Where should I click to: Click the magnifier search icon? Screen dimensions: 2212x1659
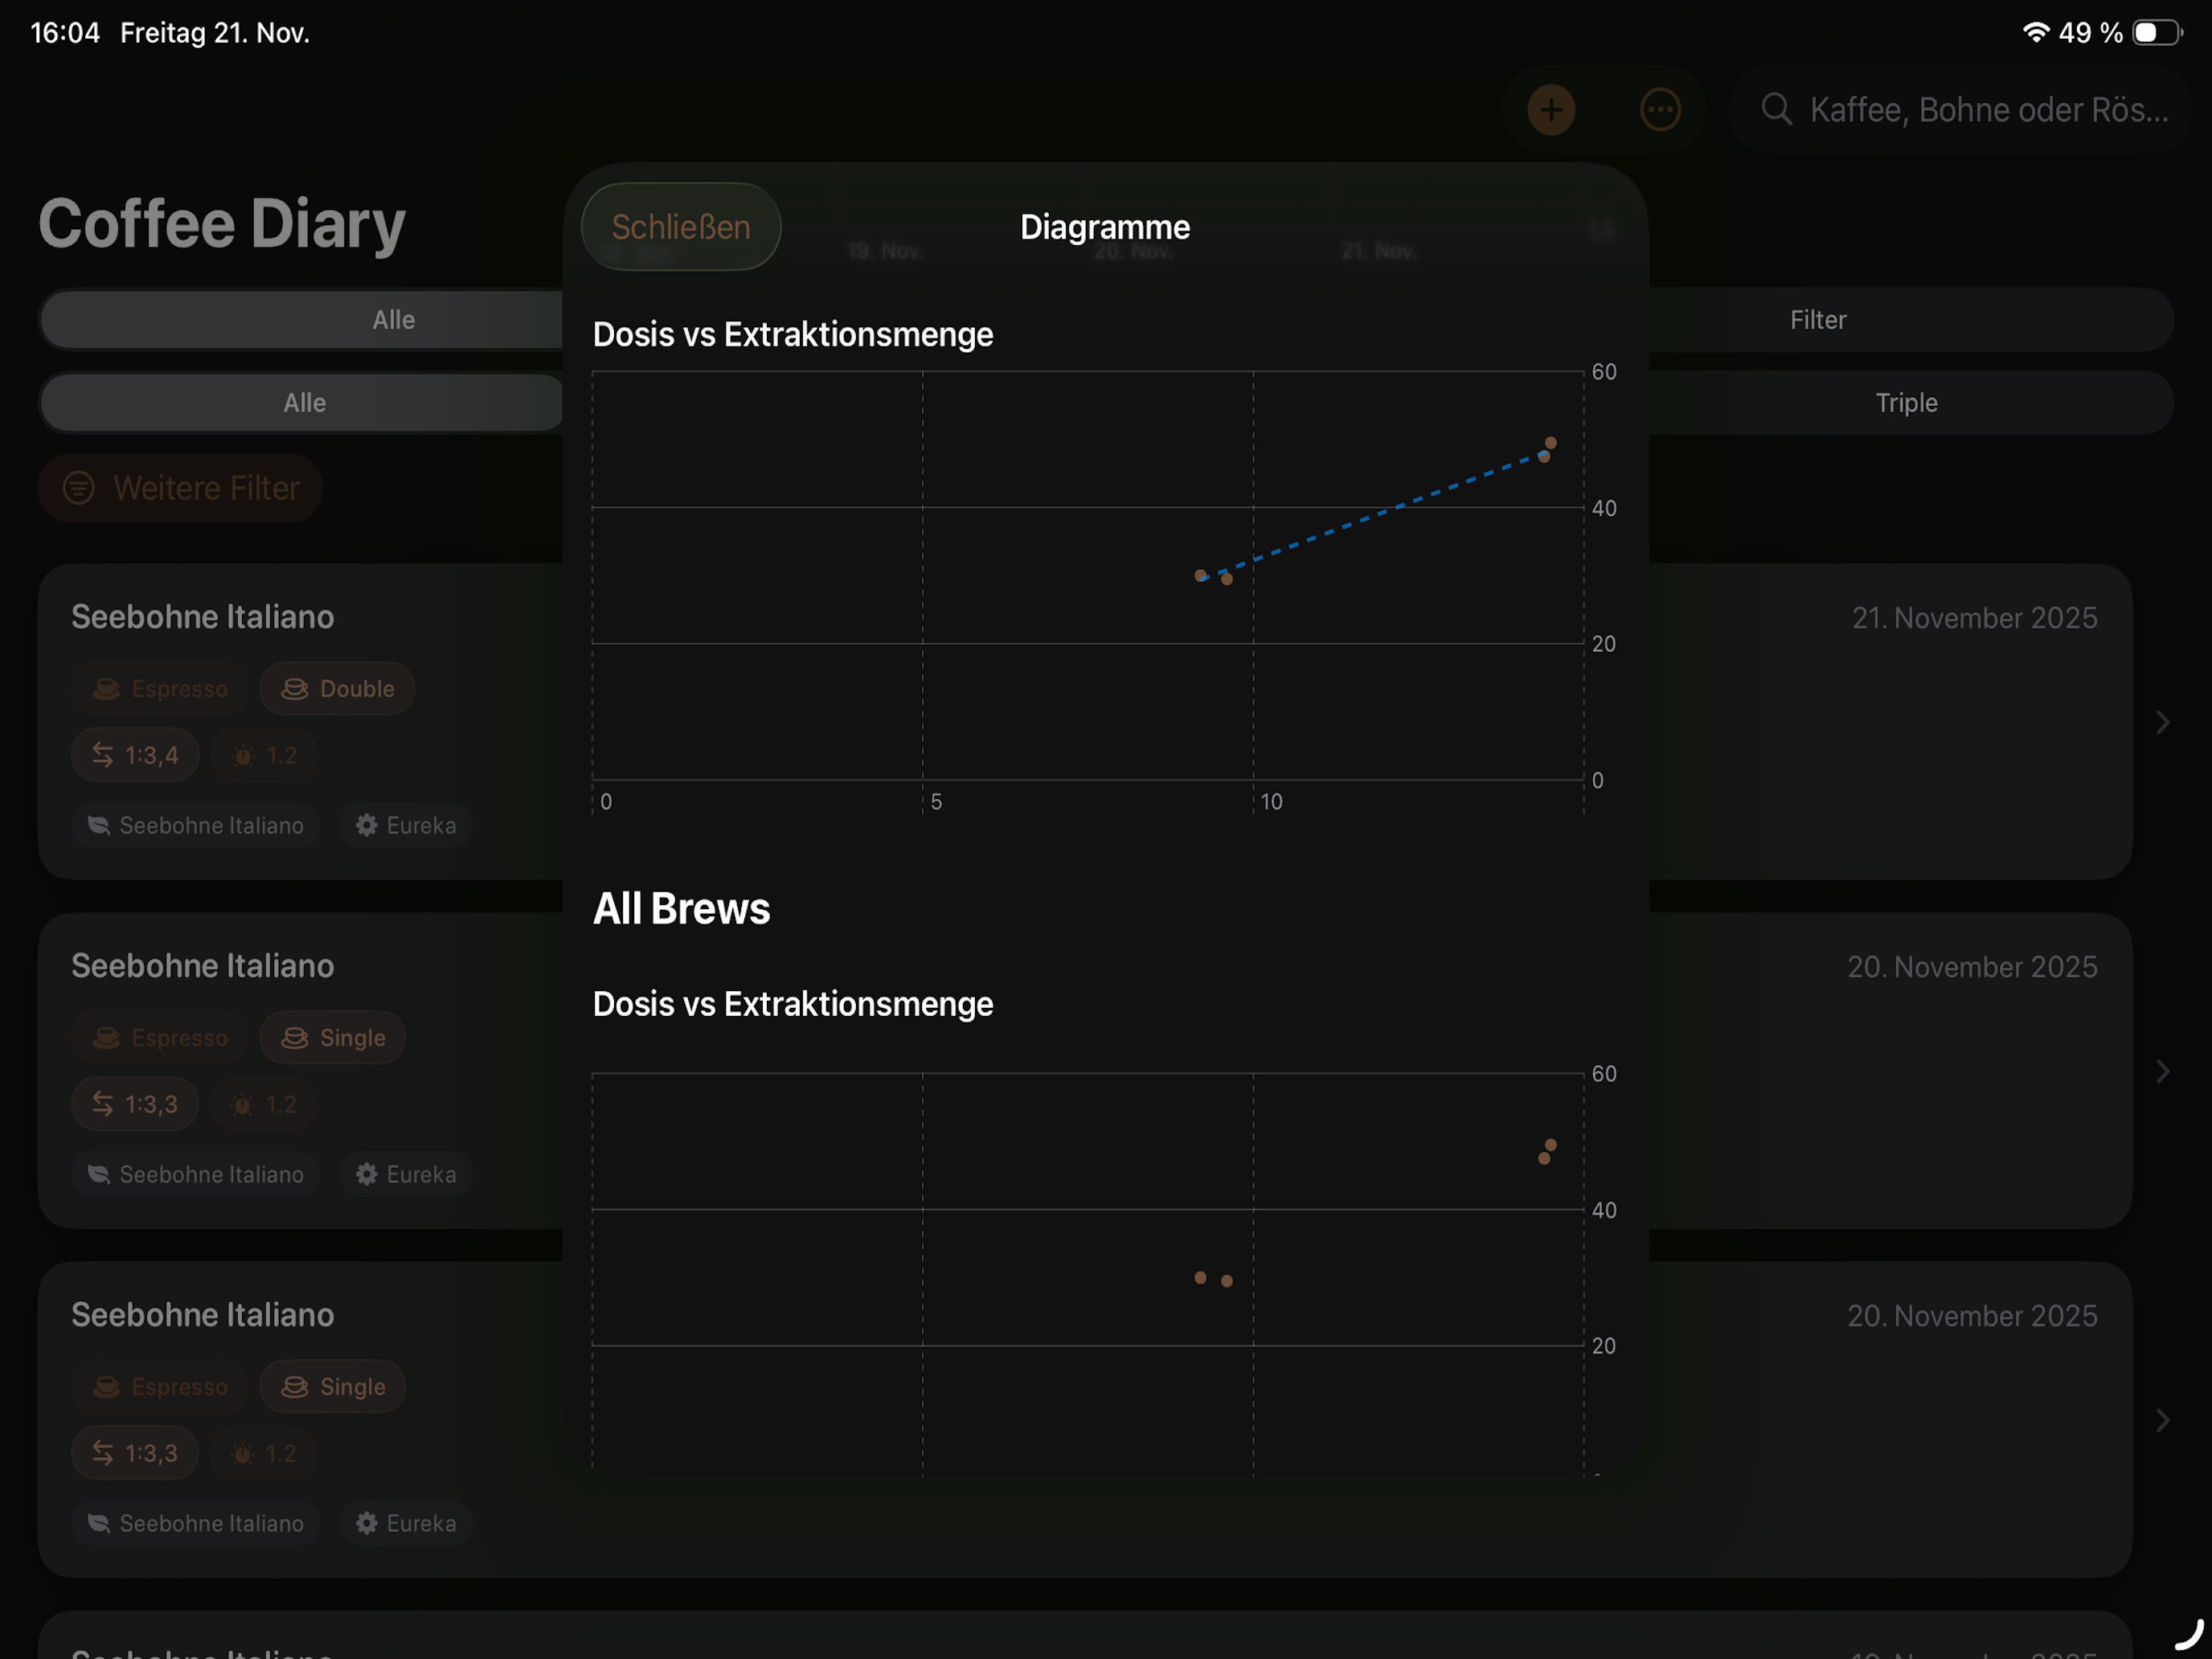click(x=1776, y=109)
